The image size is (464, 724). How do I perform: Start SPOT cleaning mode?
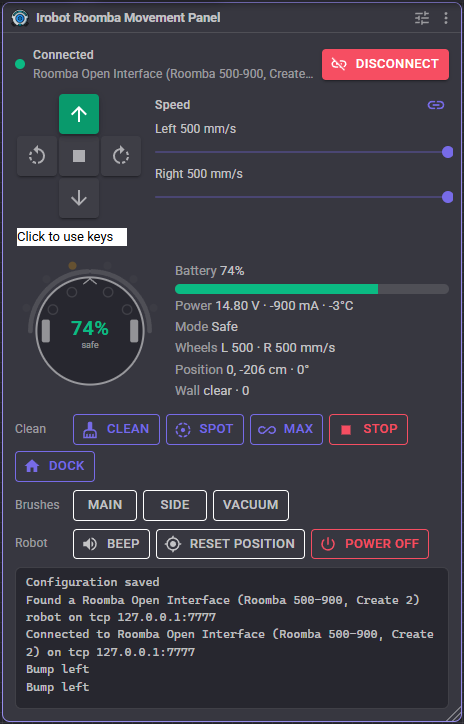205,429
